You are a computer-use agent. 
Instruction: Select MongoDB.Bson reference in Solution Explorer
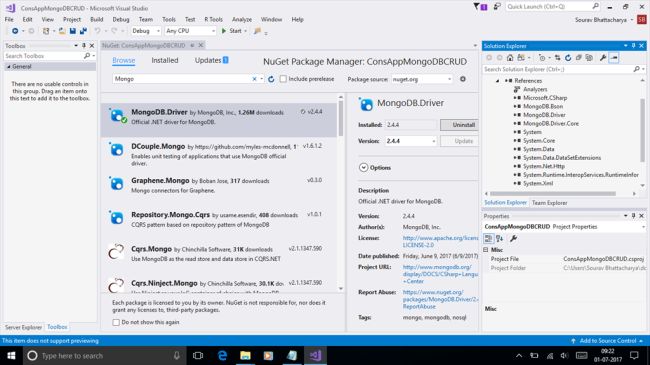[x=543, y=106]
